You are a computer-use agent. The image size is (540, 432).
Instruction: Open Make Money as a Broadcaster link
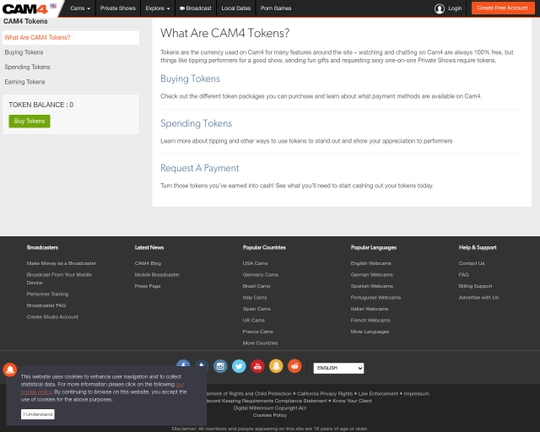tap(61, 263)
